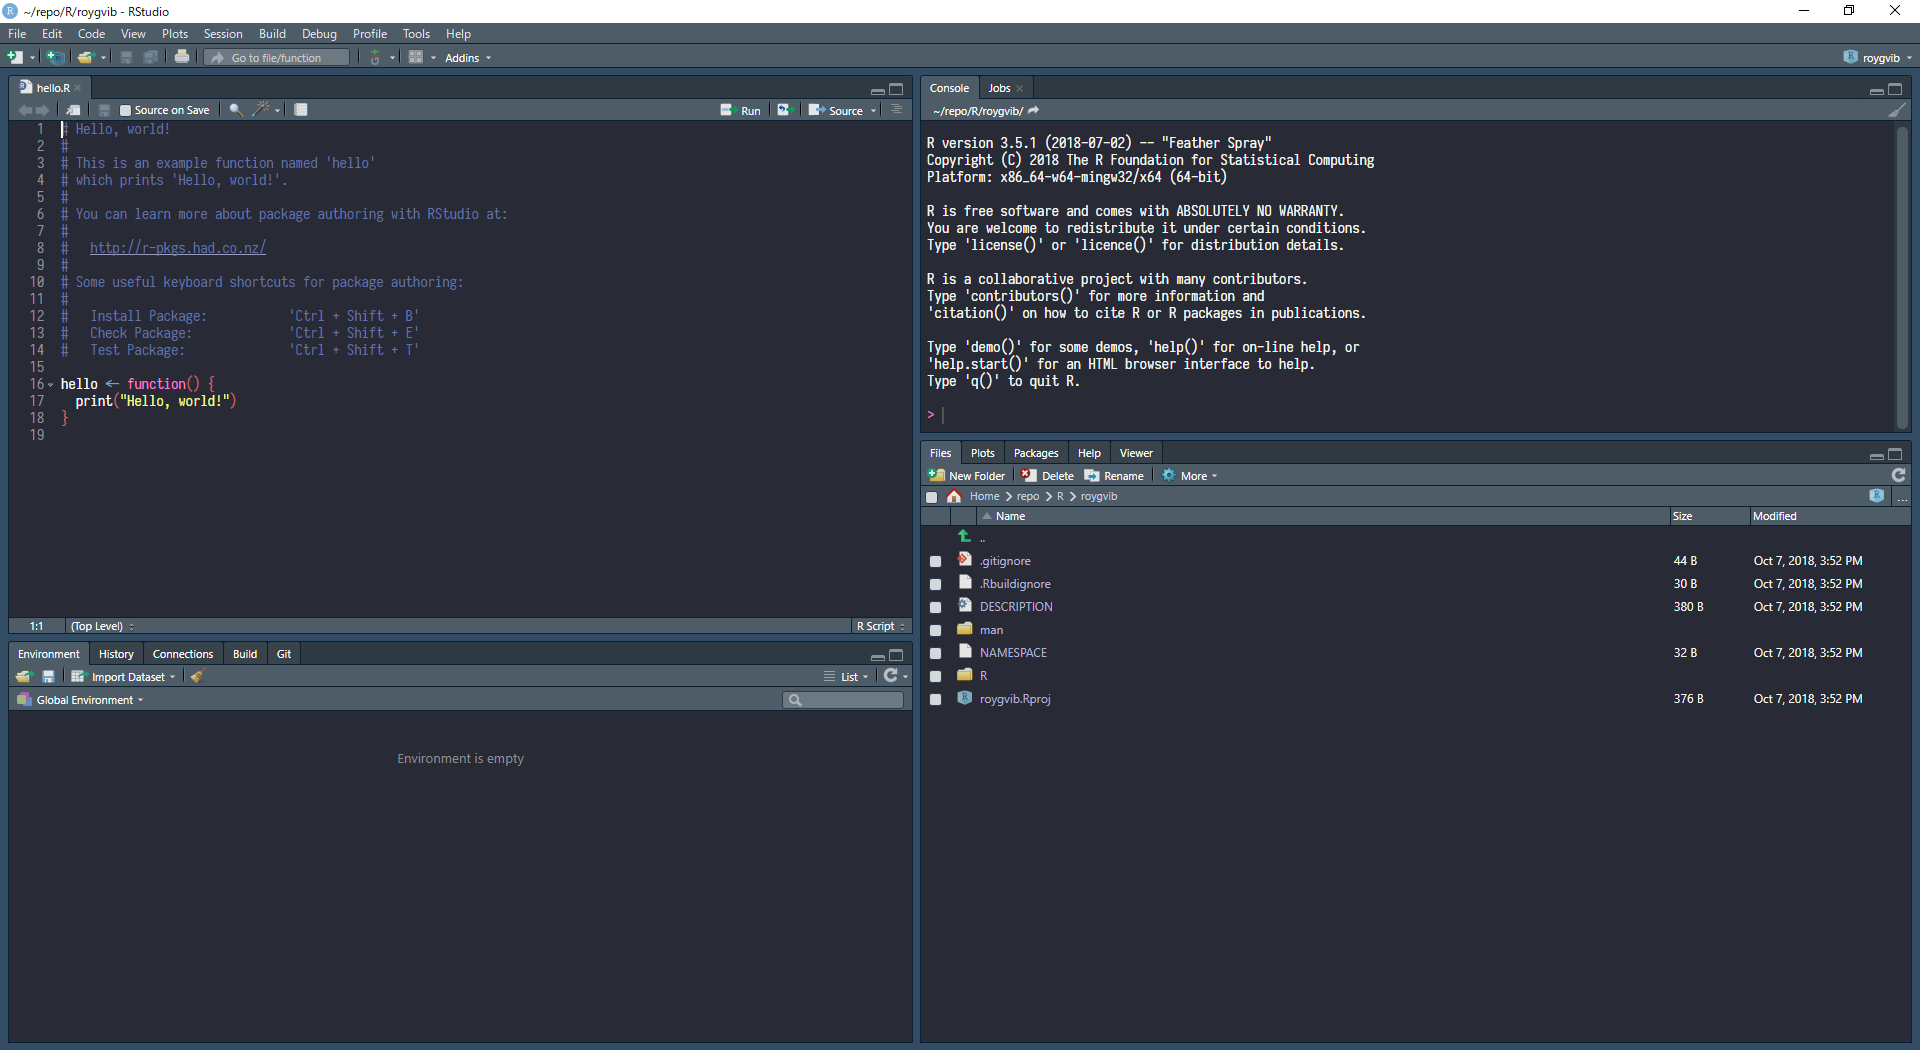
Task: Switch to the Packages tab
Action: (x=1035, y=453)
